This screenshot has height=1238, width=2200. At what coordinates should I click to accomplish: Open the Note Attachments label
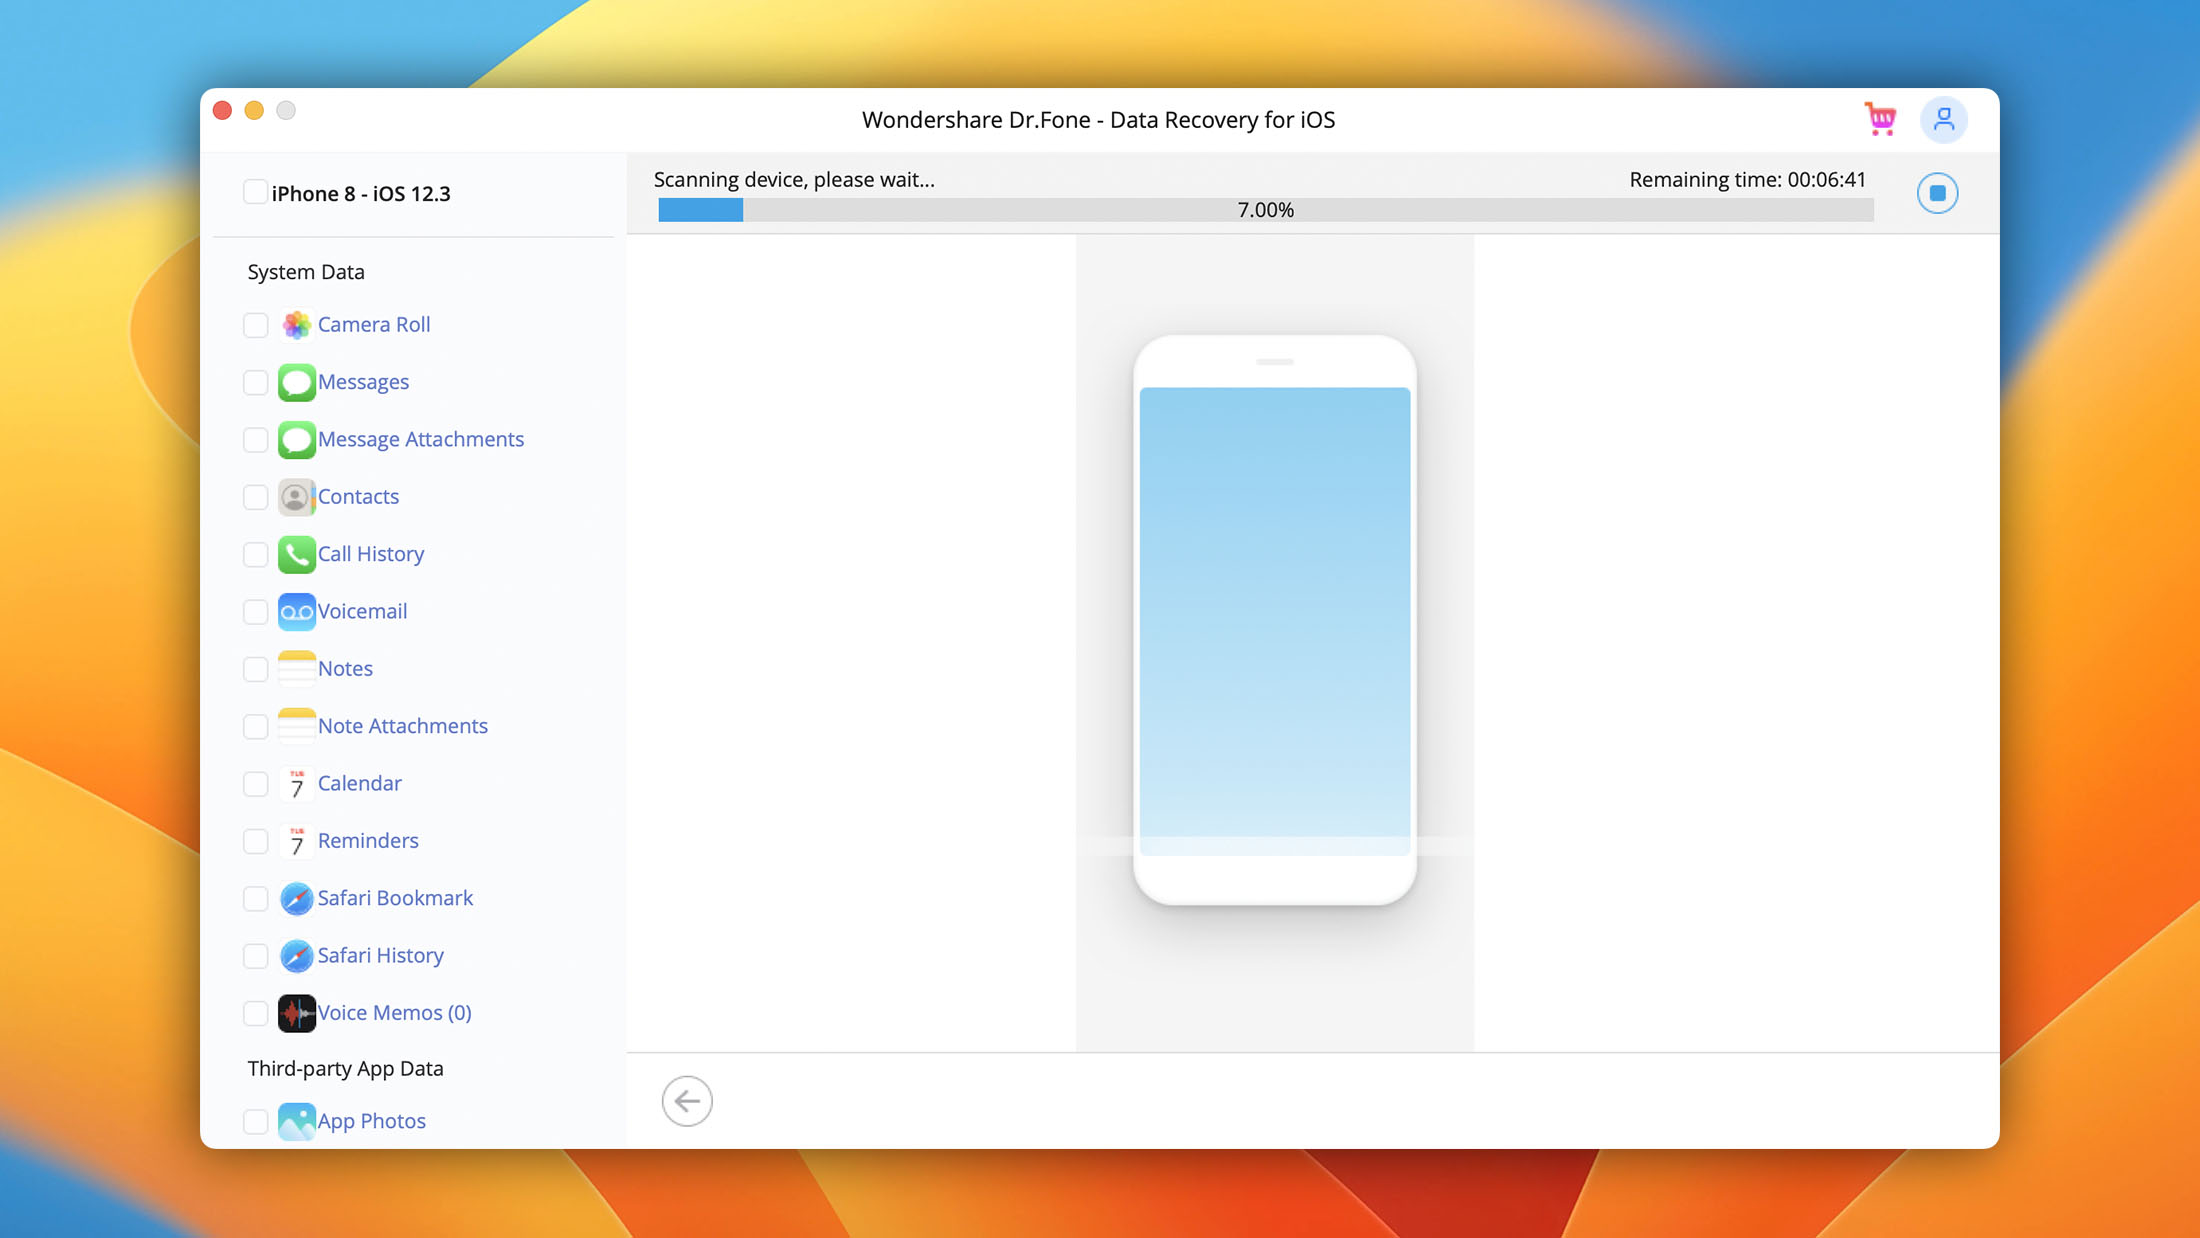point(403,726)
